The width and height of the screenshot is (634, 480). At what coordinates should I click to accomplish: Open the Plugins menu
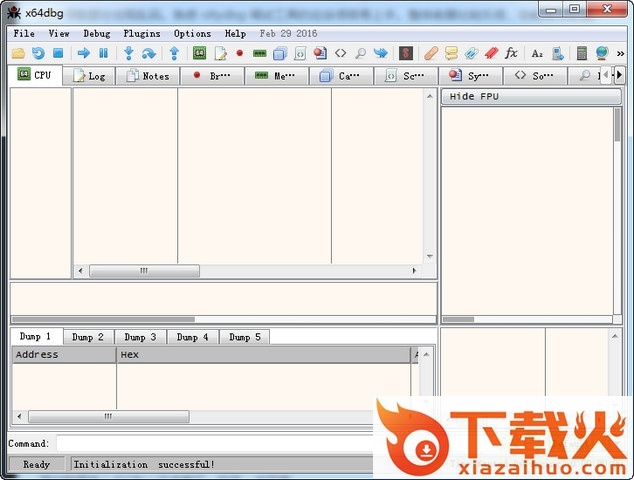pos(142,34)
